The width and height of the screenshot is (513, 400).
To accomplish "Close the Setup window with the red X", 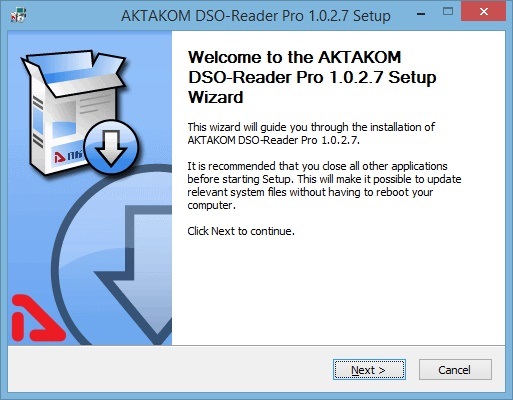I will [x=484, y=12].
